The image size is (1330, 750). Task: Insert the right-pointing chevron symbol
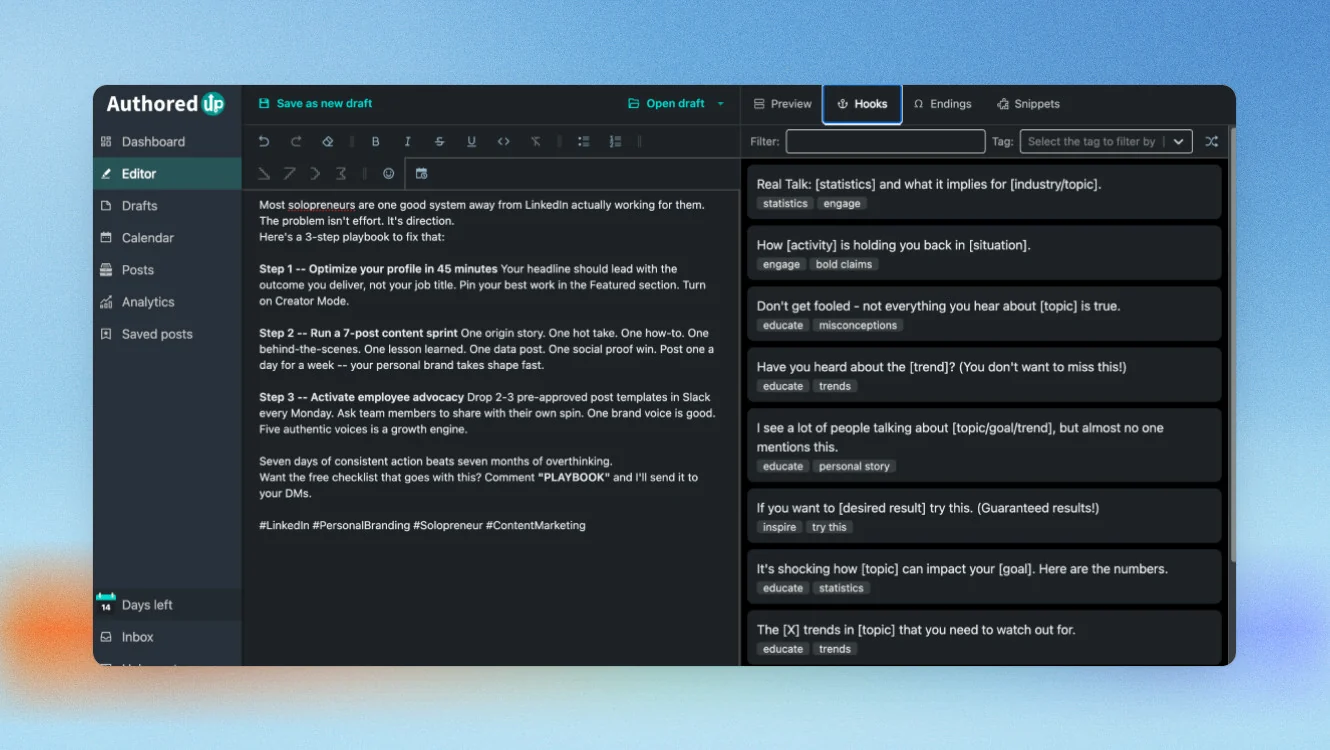315,174
